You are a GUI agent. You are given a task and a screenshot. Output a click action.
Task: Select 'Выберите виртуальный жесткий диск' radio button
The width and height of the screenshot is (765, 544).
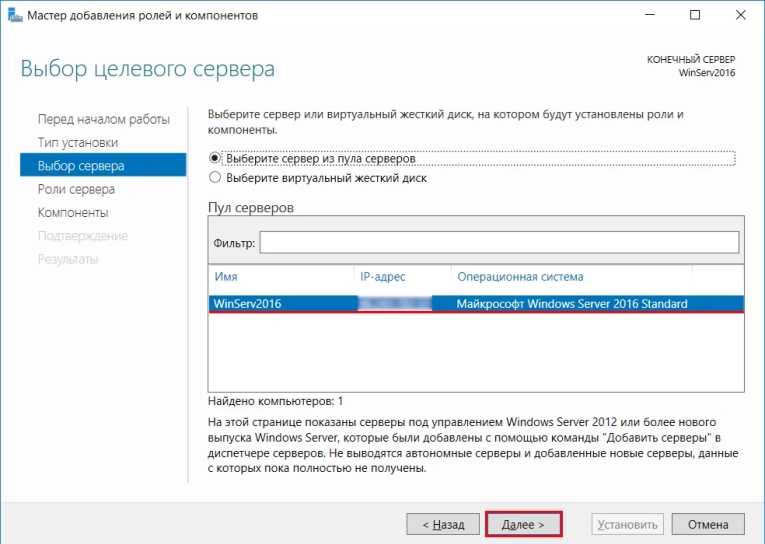coord(214,178)
